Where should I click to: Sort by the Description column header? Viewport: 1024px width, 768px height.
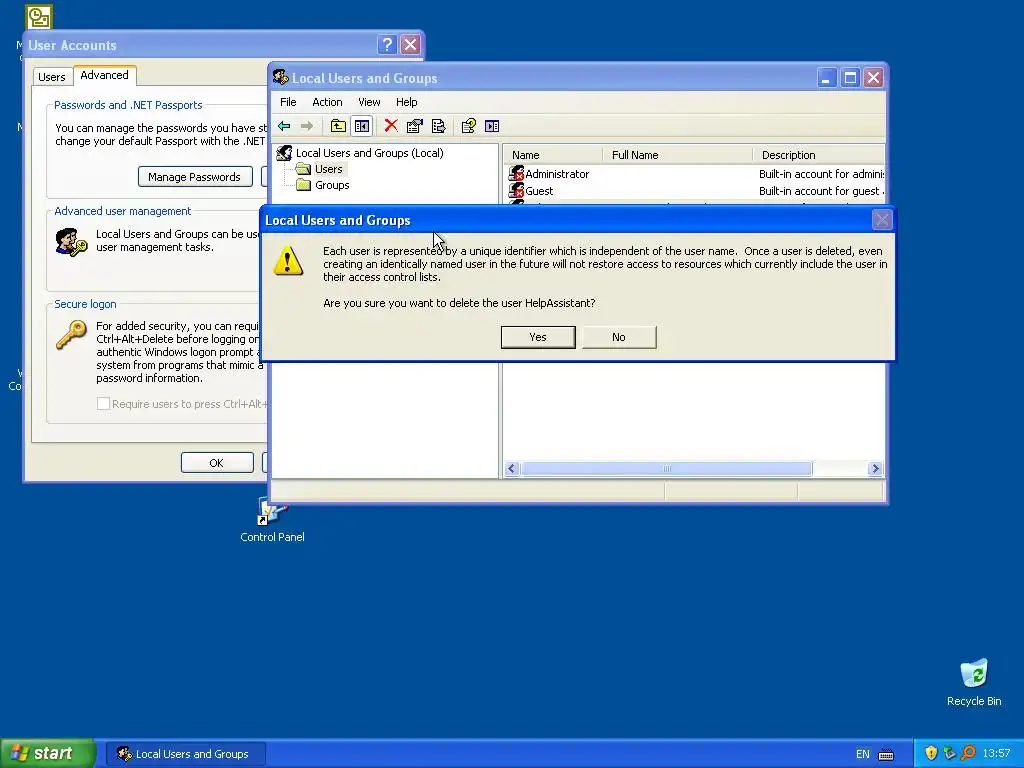click(819, 155)
